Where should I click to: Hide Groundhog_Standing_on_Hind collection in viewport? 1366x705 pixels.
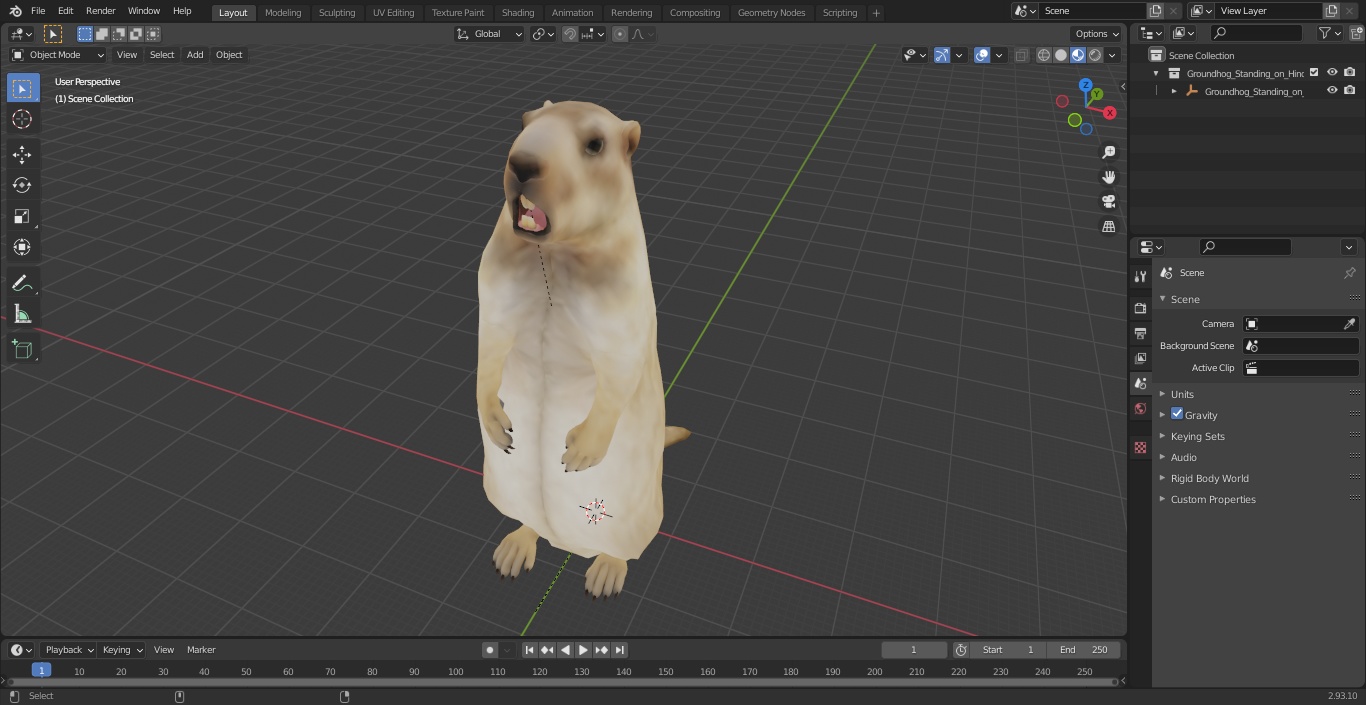(x=1332, y=72)
